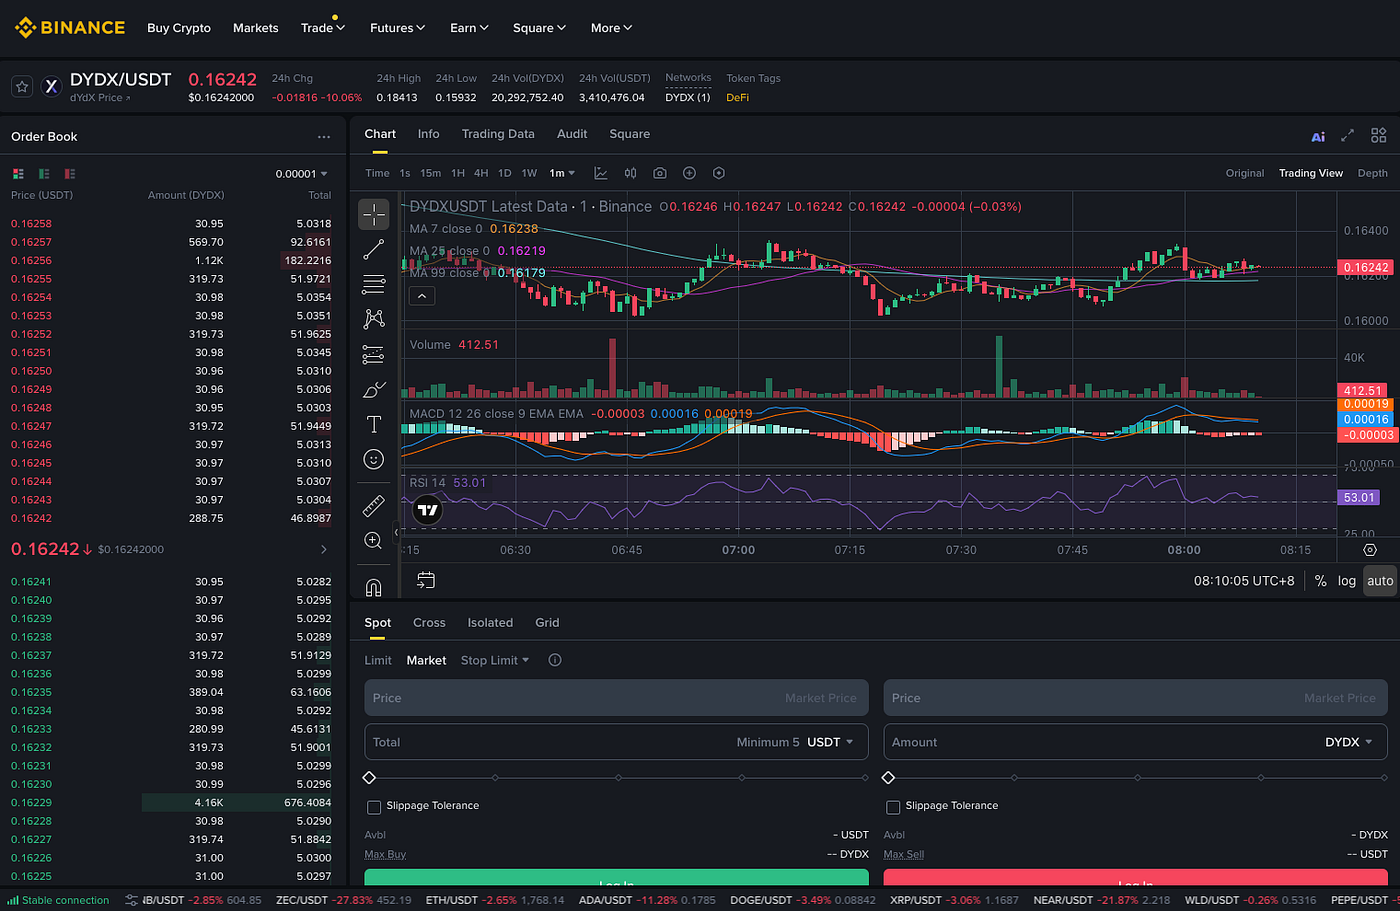Show both bids and asks order book view
Viewport: 1400px width, 911px height.
(x=18, y=174)
